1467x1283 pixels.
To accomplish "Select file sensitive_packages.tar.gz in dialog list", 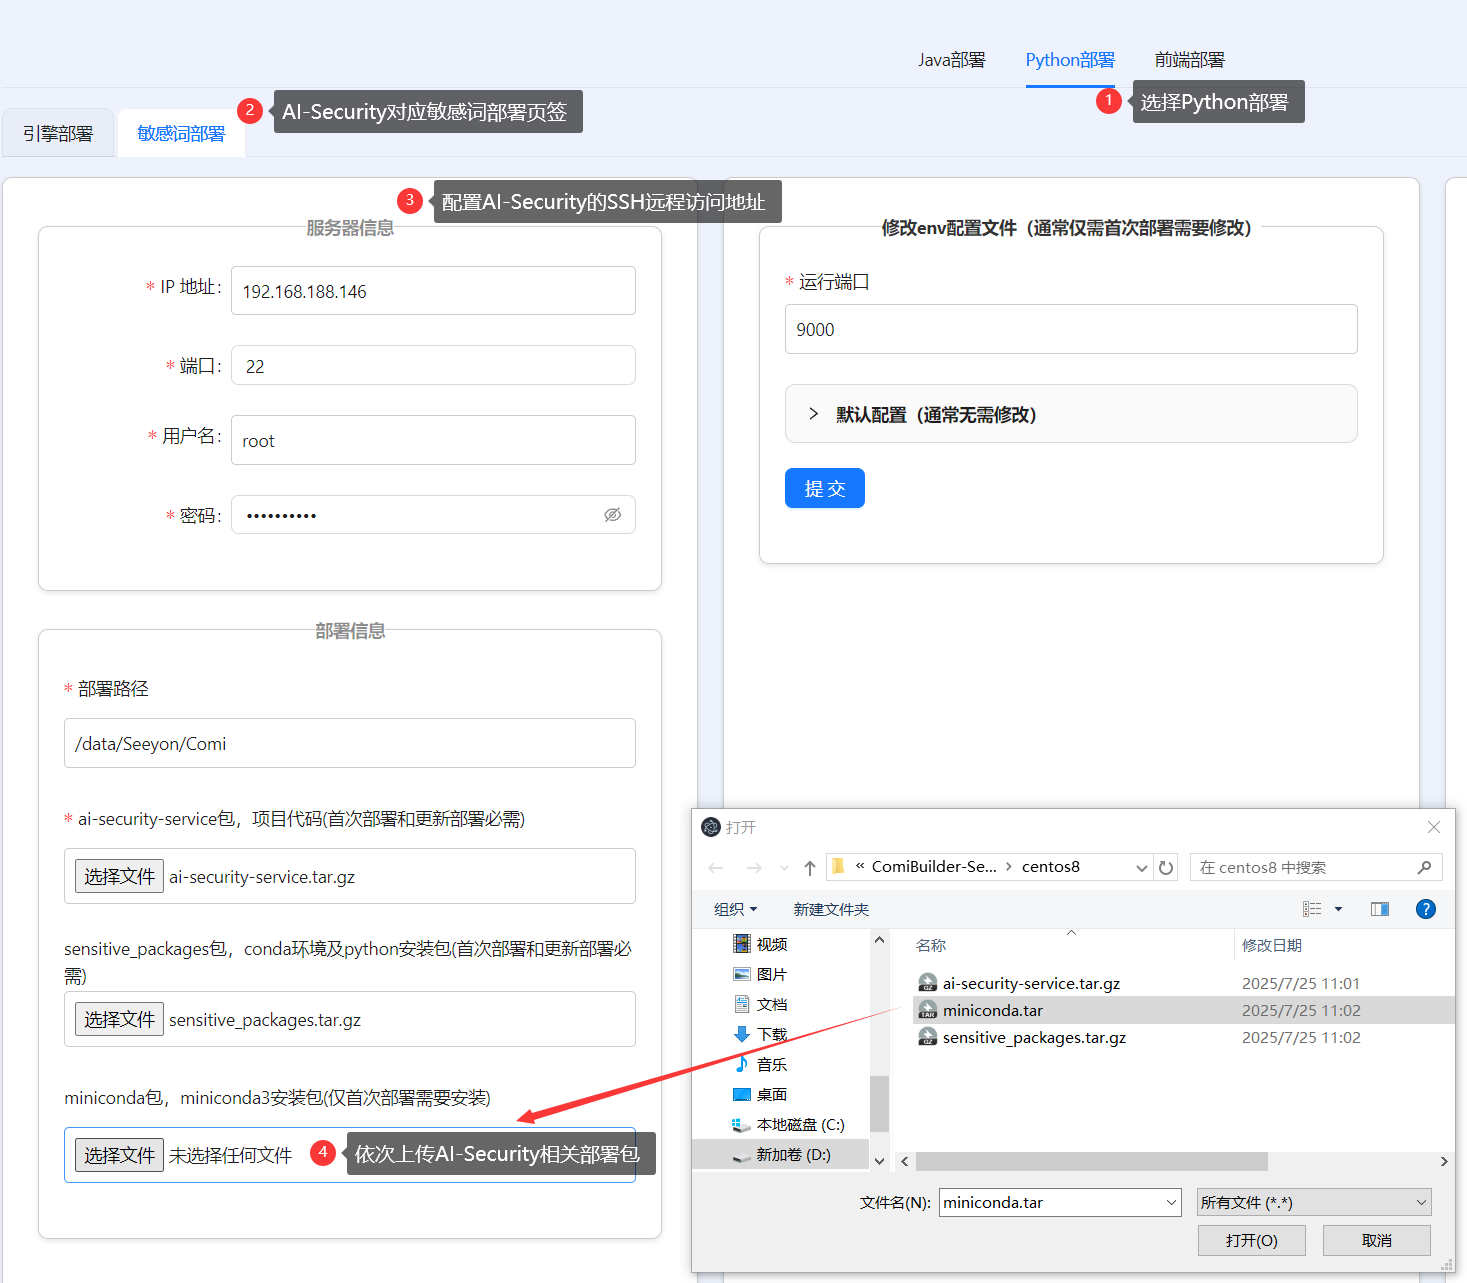I will 1034,1037.
